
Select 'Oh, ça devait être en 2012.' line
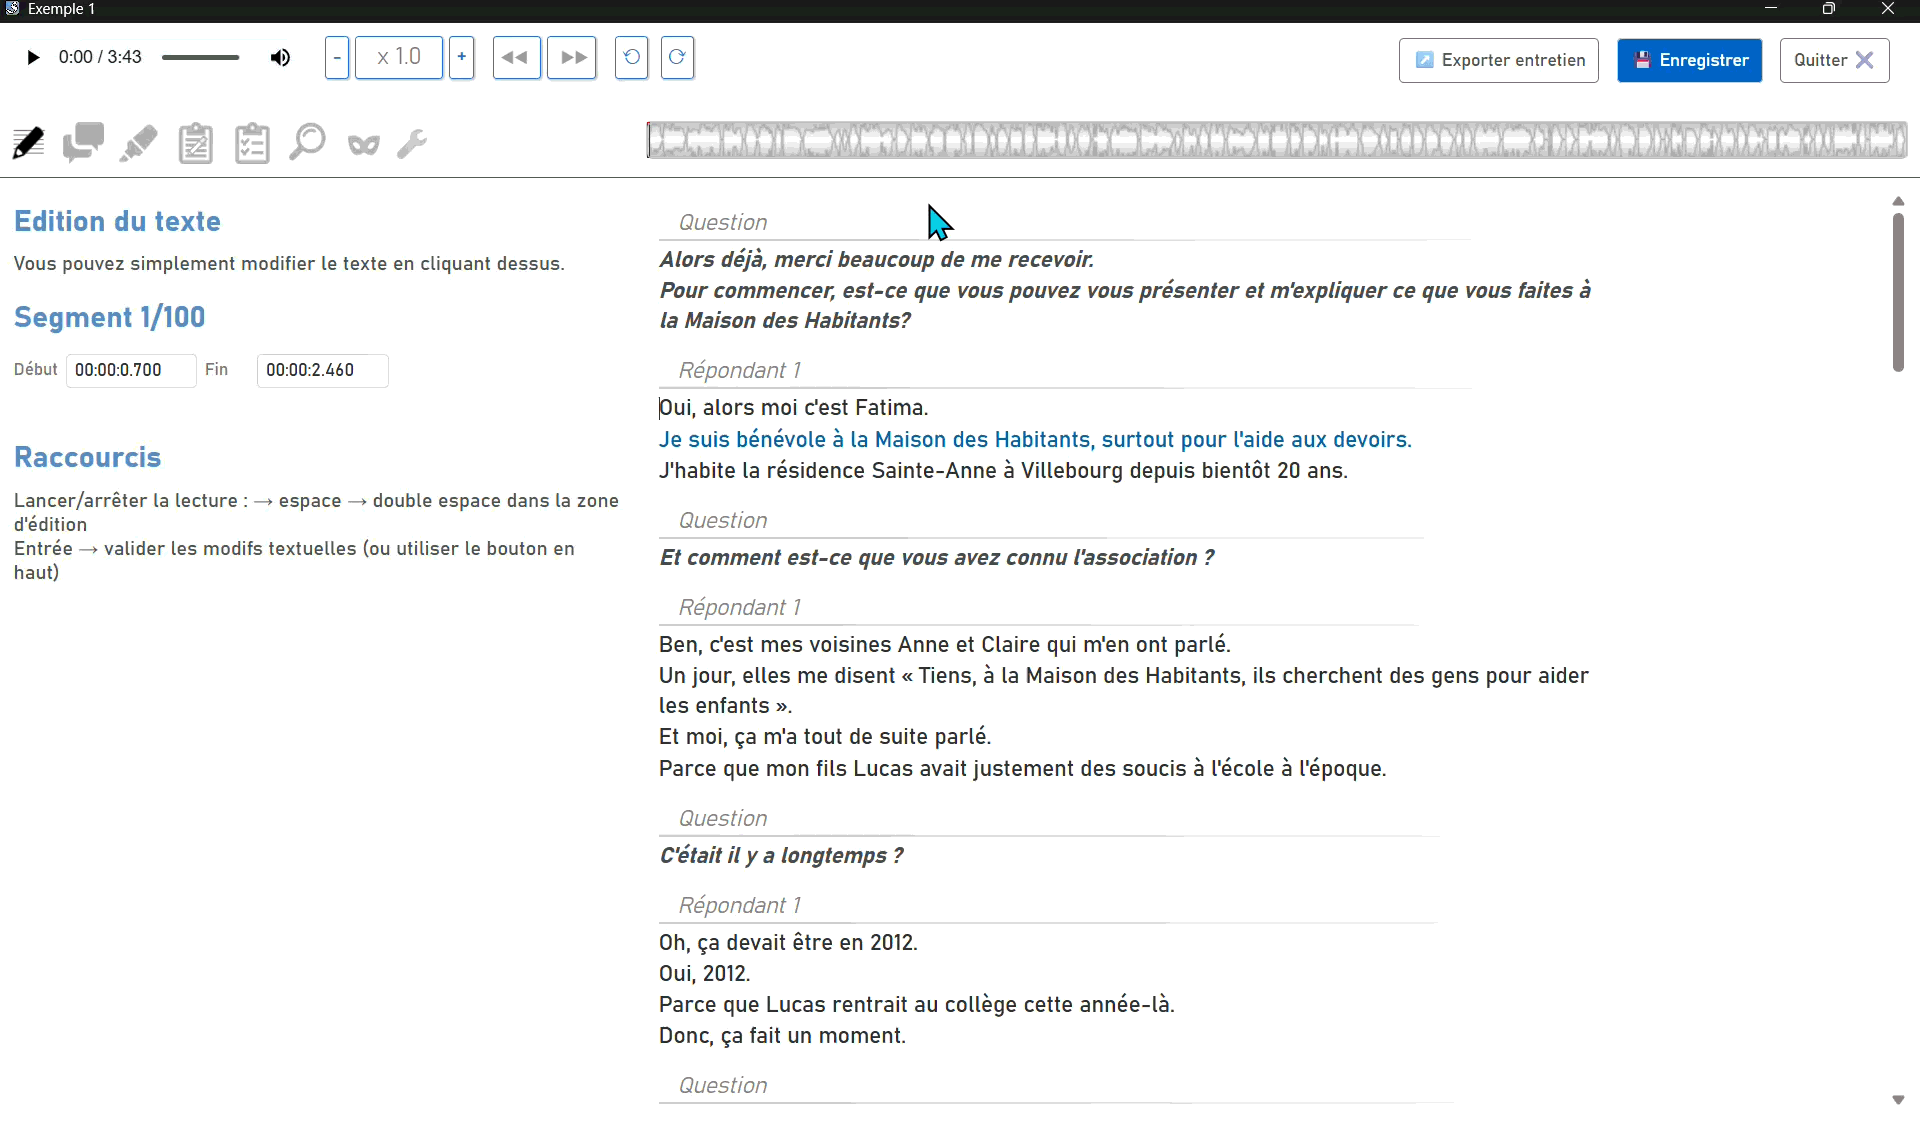(788, 942)
